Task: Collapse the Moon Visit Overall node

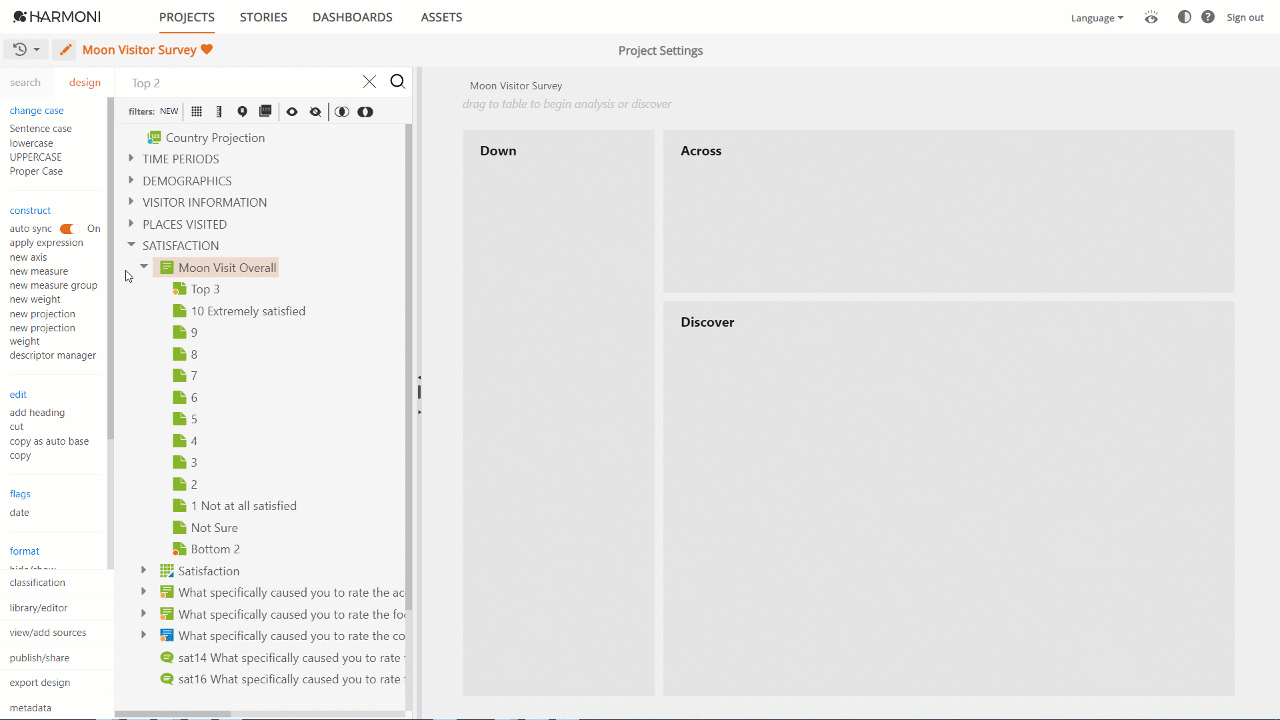Action: pyautogui.click(x=144, y=267)
